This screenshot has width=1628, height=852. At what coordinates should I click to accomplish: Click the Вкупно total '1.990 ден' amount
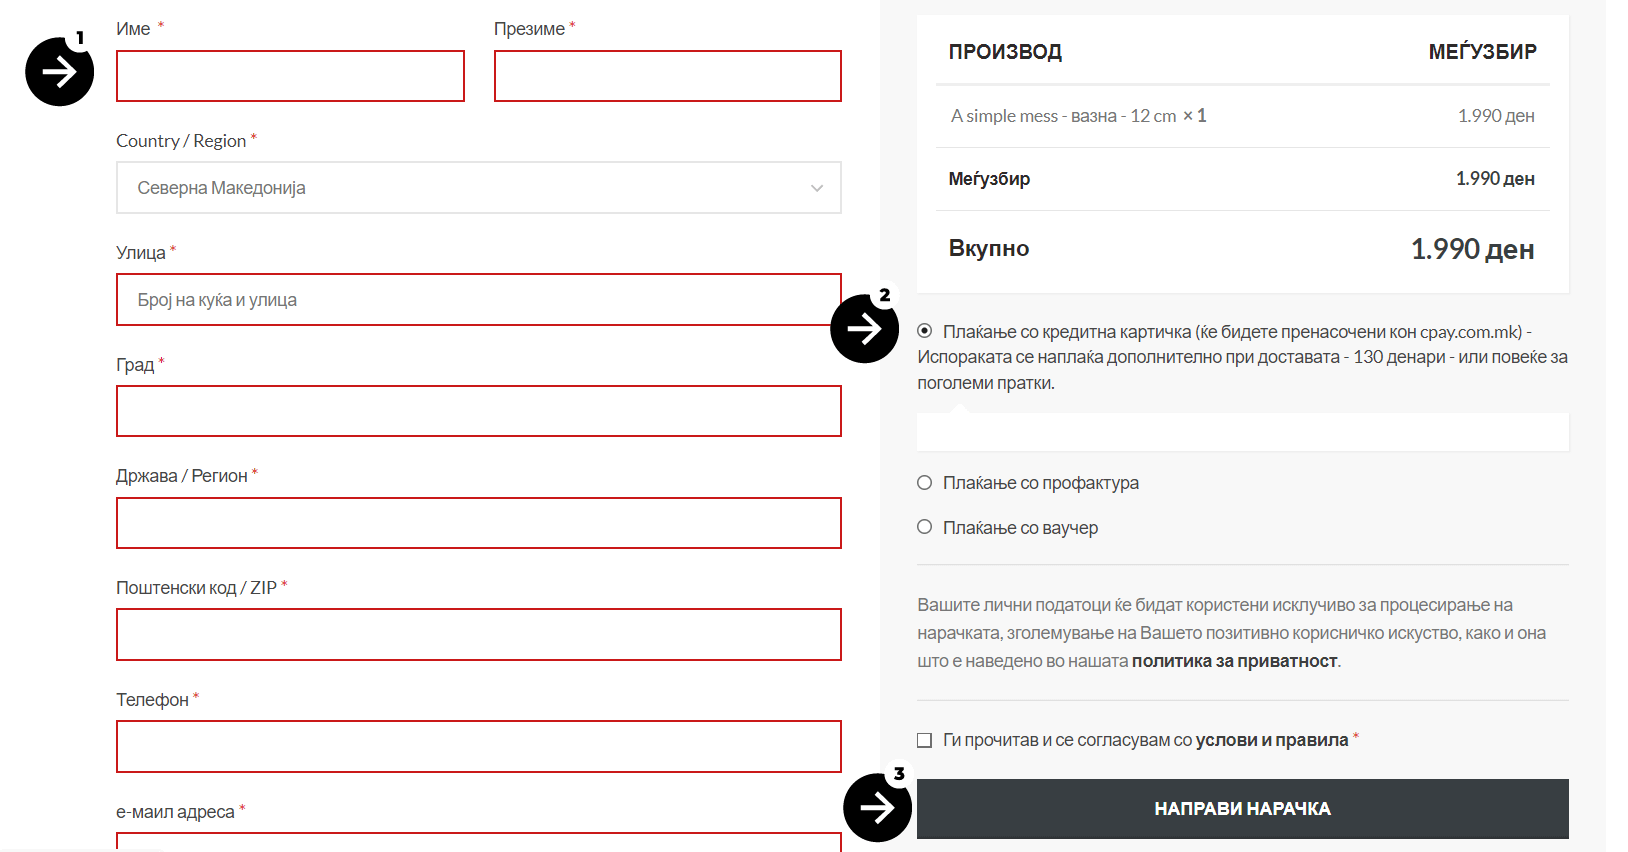1472,249
